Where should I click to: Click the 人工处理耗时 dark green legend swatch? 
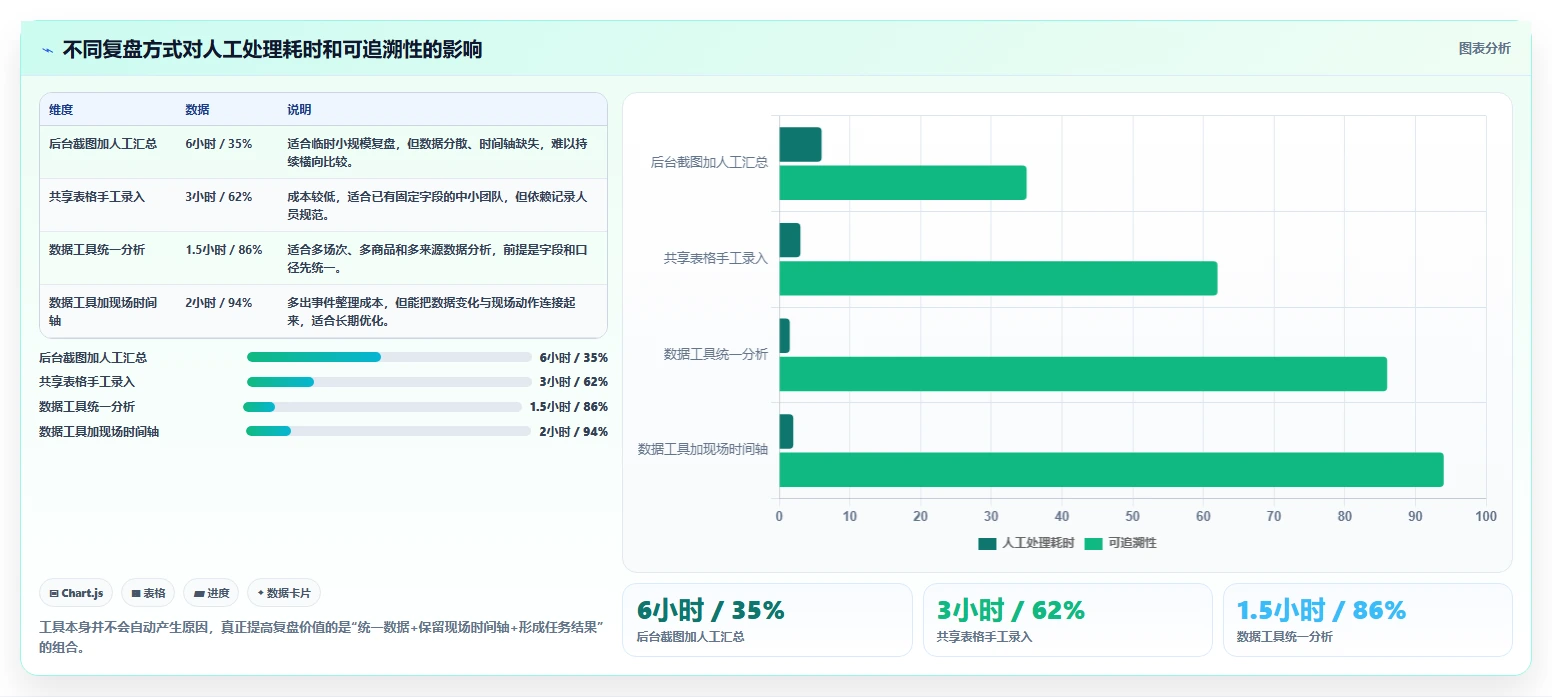tap(987, 543)
